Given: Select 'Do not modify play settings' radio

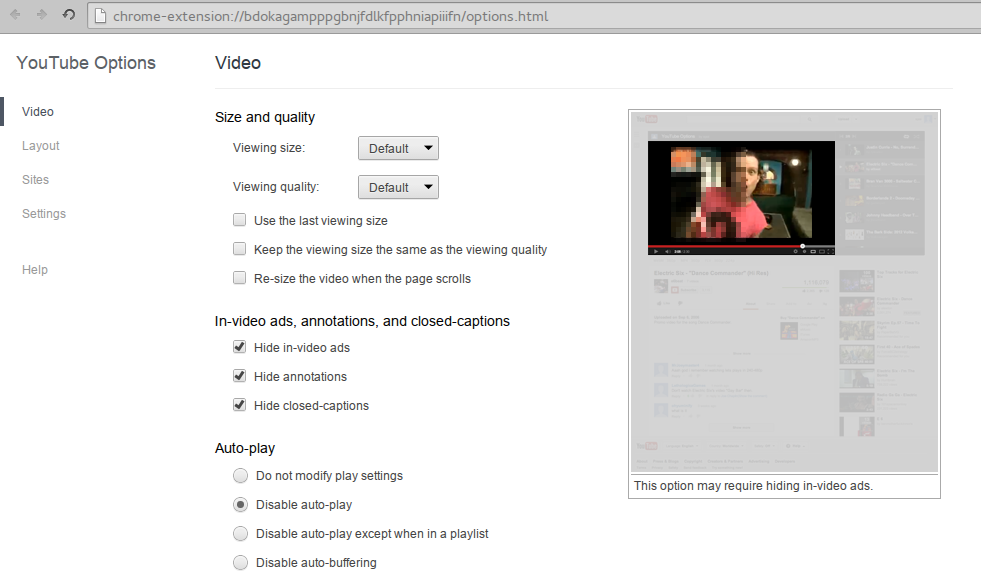Looking at the screenshot, I should [240, 475].
